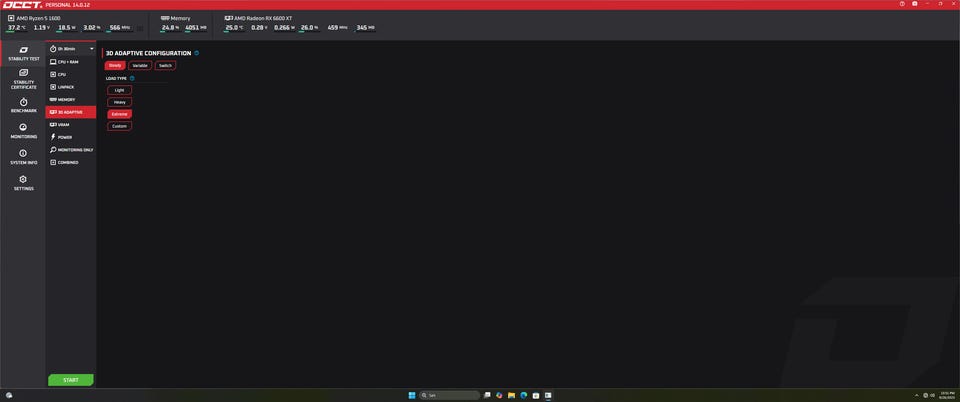Click the memory 4051 MB reading
This screenshot has width=960, height=402.
(196, 28)
